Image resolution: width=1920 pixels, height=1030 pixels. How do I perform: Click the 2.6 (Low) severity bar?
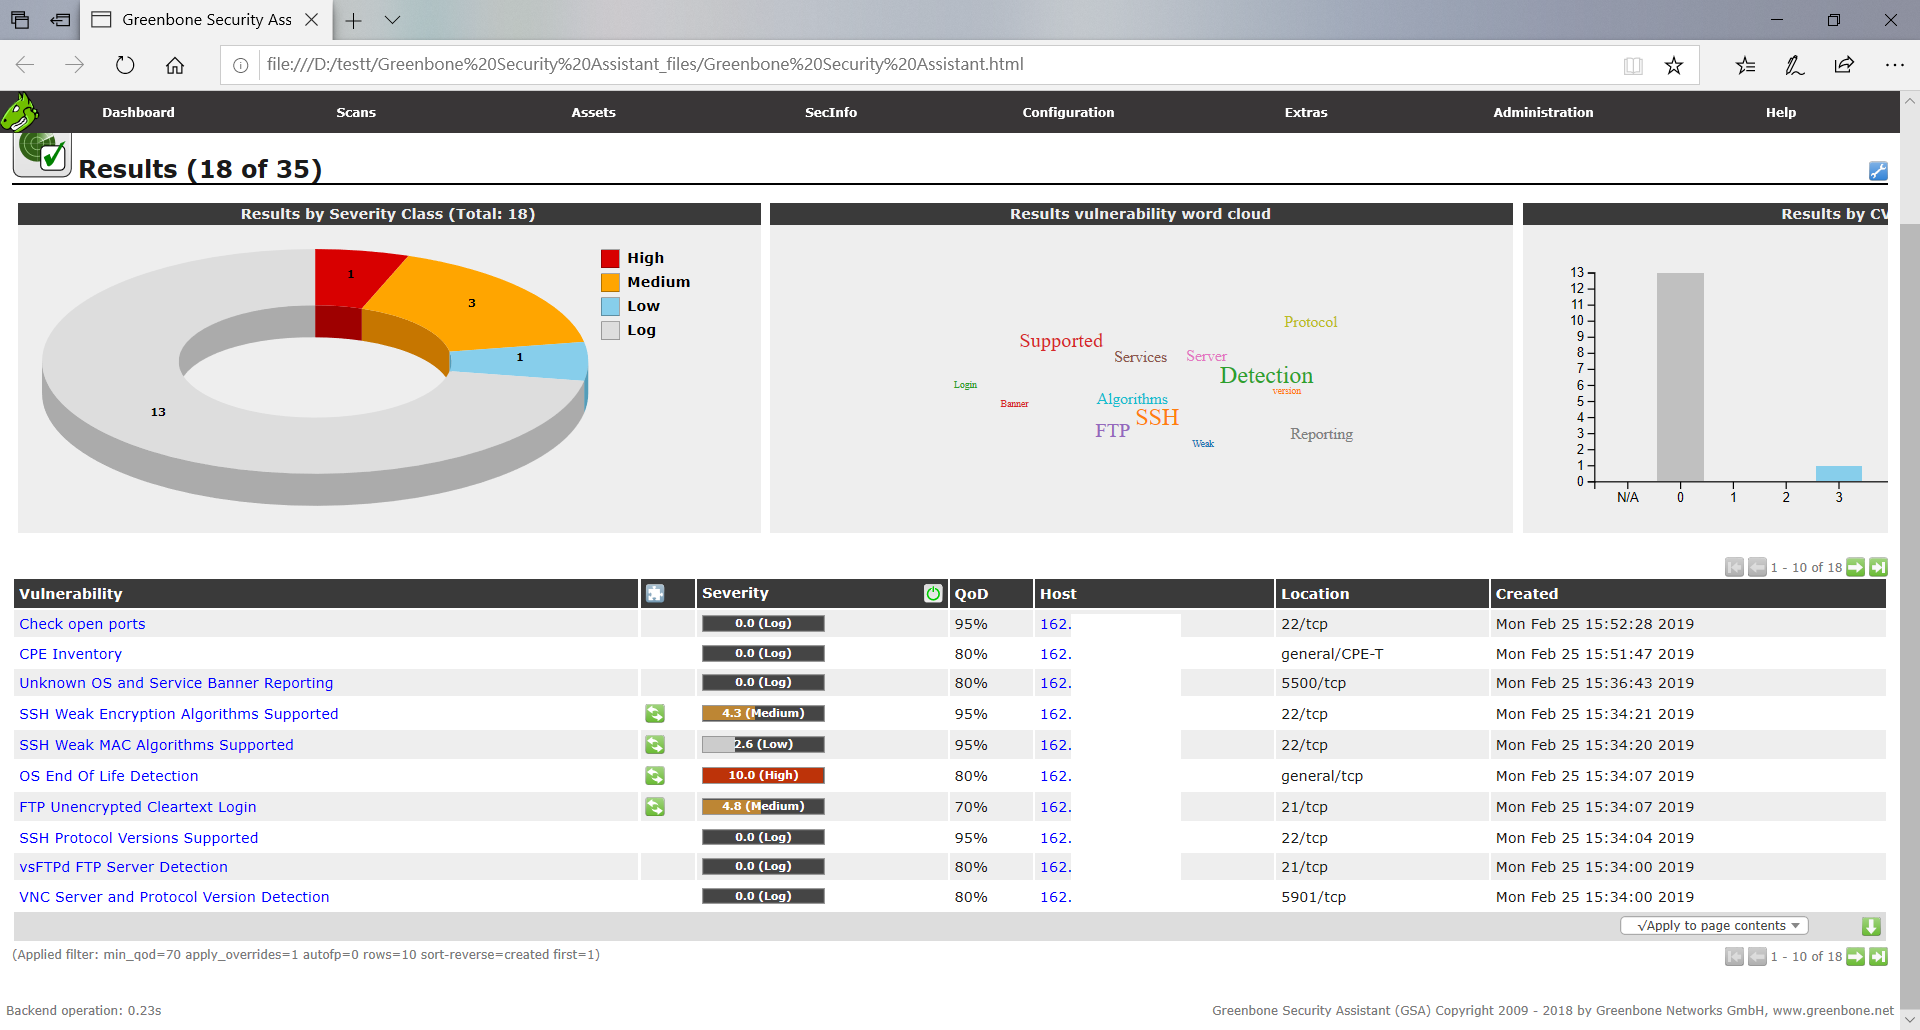pyautogui.click(x=763, y=744)
